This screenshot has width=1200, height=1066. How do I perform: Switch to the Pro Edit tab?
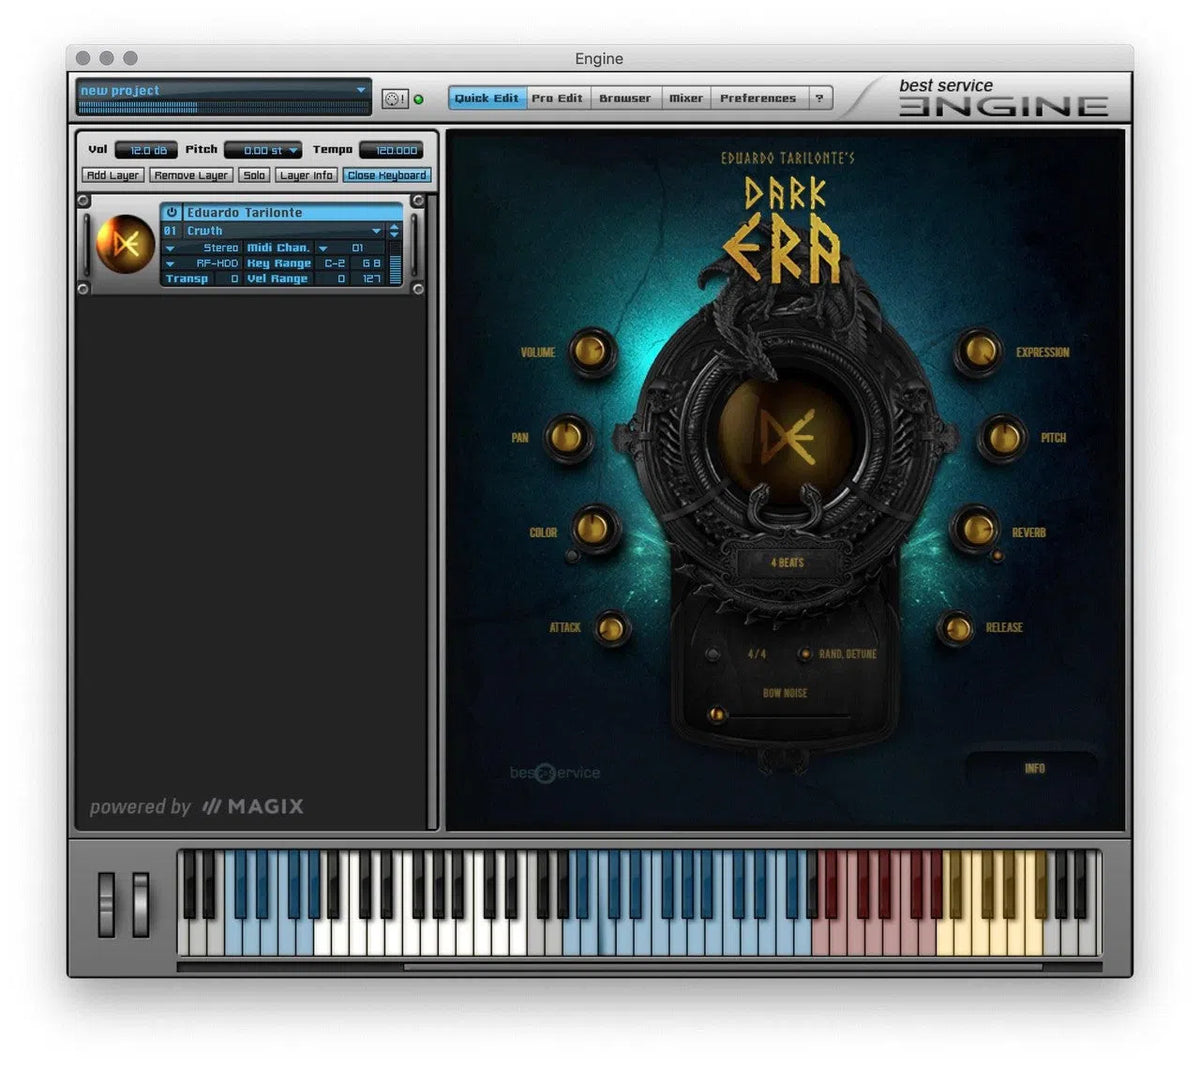(557, 98)
